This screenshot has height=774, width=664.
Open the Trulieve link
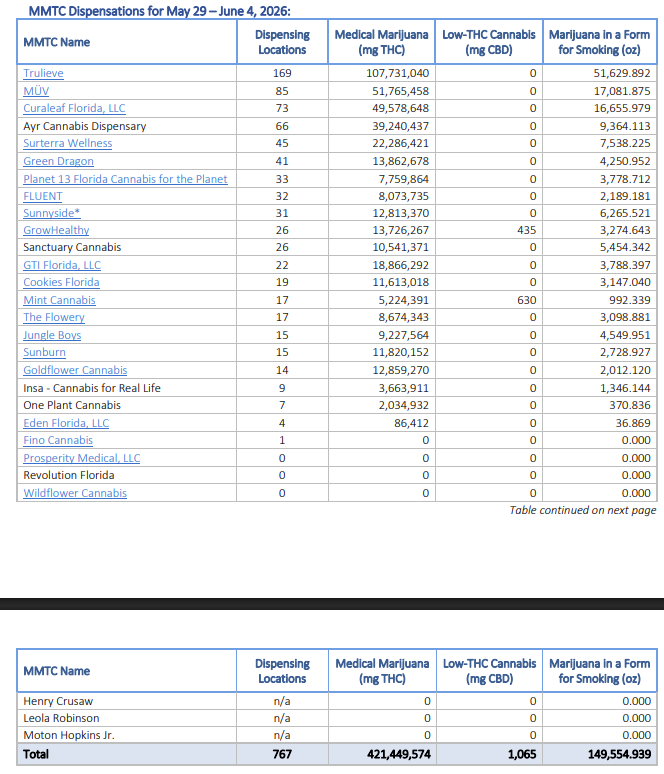click(43, 73)
